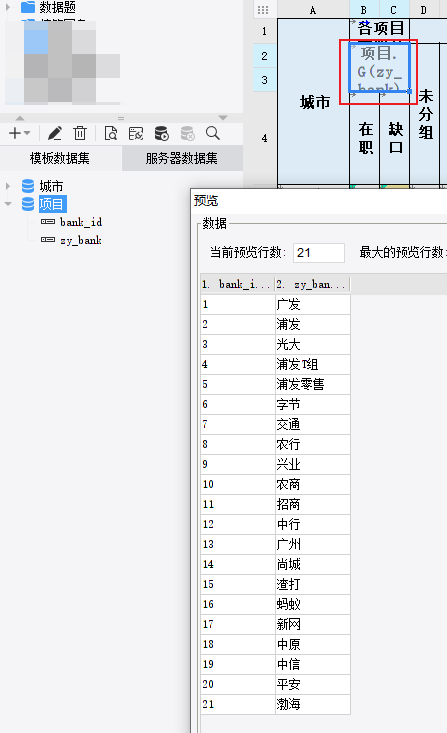447x733 pixels.
Task: Click the 浦发T组 cell
Action: pos(313,364)
